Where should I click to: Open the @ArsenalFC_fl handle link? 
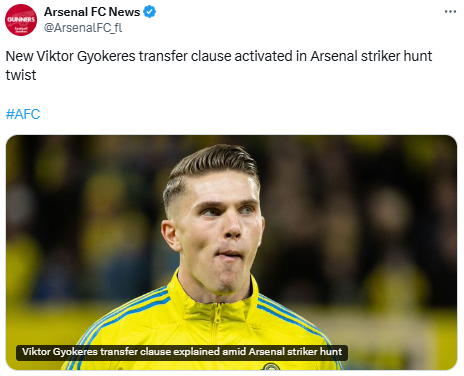(83, 28)
